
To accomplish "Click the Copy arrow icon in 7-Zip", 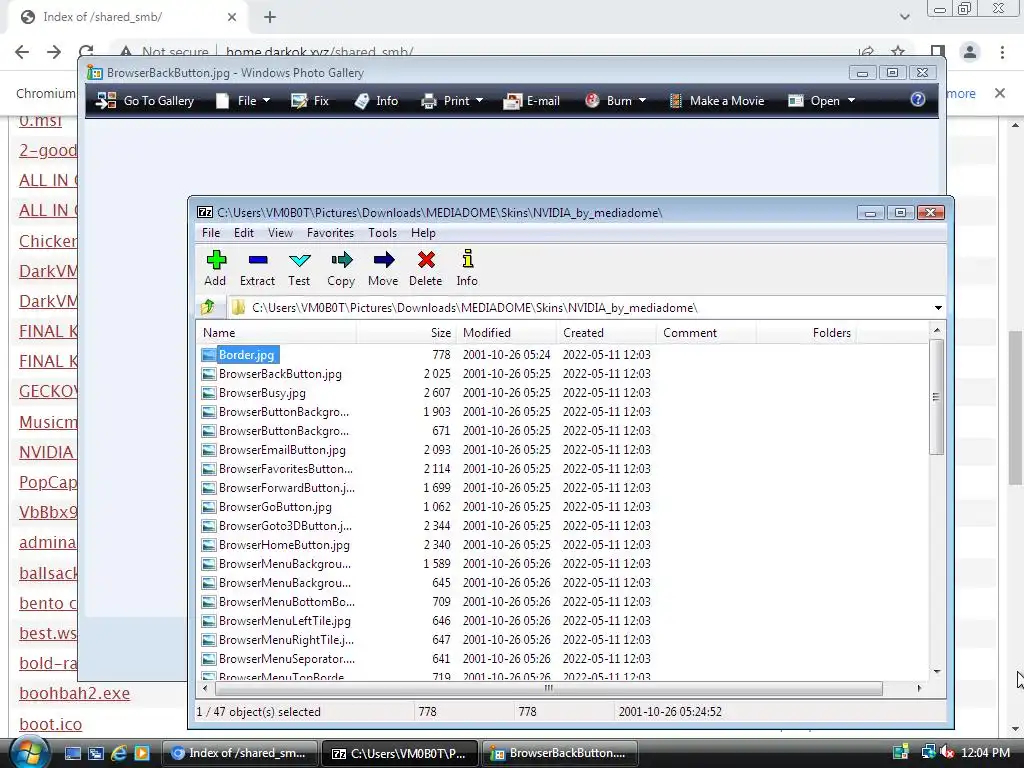I will [x=341, y=268].
